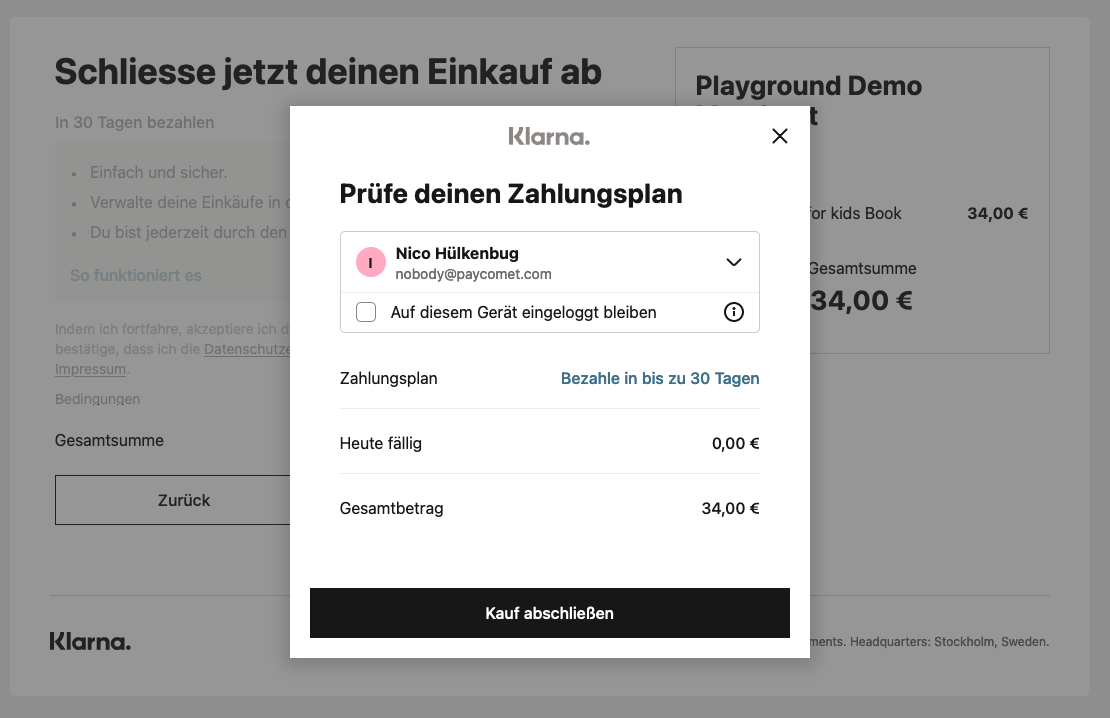Viewport: 1110px width, 718px height.
Task: Click the 'Gesamtbetrag' 34,00 € amount
Action: point(730,508)
